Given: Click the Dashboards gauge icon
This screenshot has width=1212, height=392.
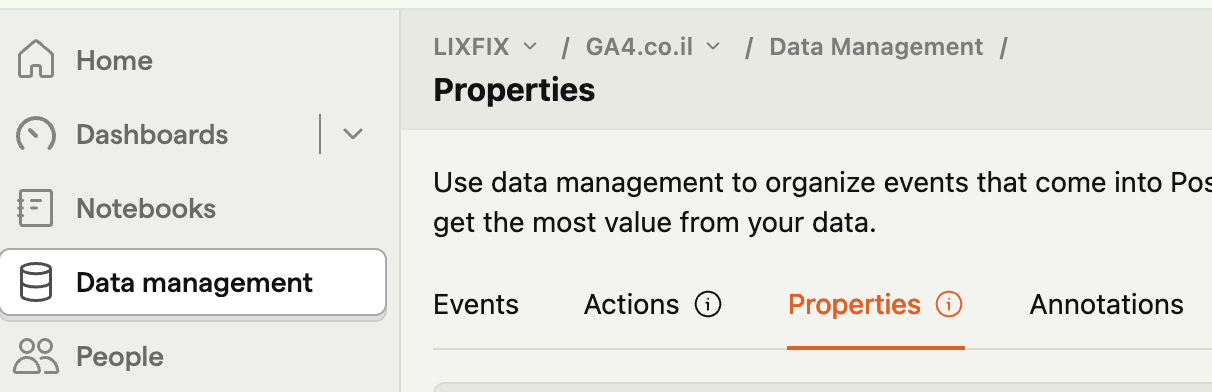Looking at the screenshot, I should point(36,134).
